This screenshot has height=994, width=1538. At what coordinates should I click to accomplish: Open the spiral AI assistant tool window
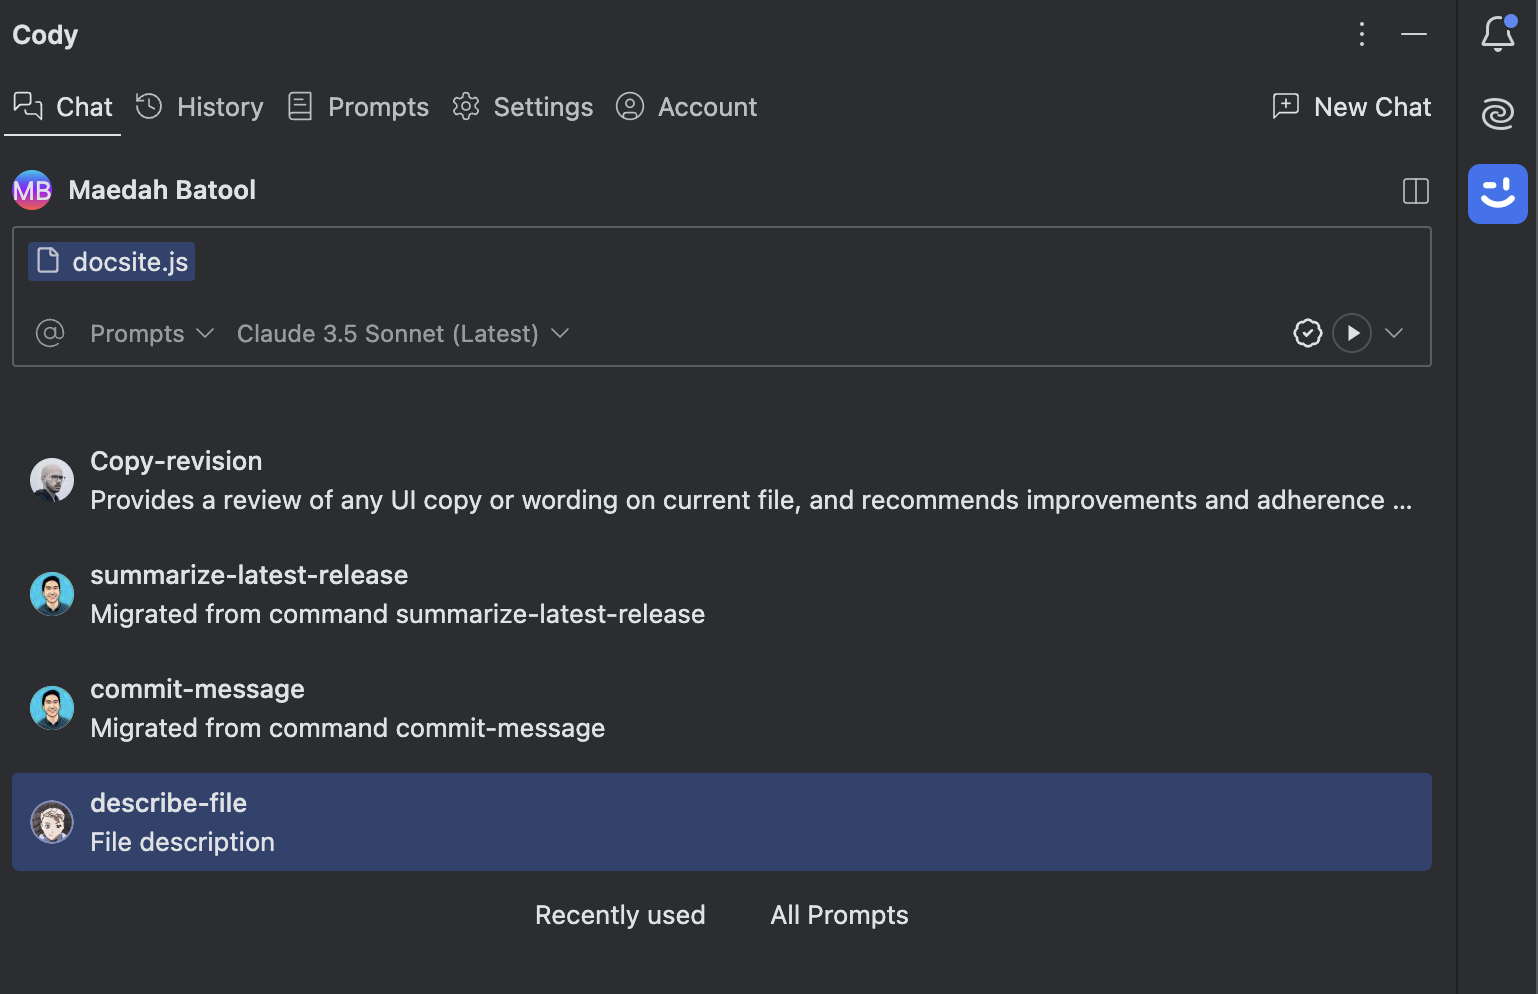1497,113
